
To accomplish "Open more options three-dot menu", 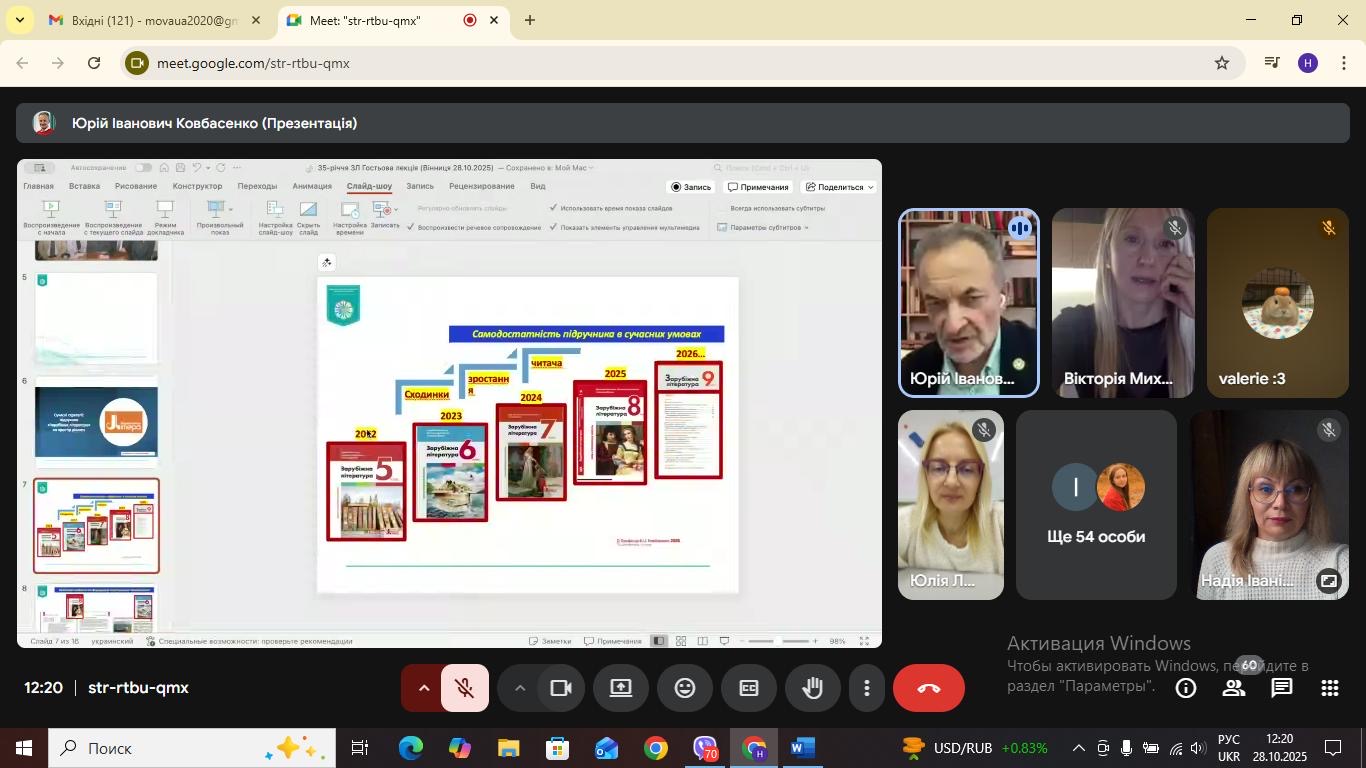I will (x=867, y=688).
